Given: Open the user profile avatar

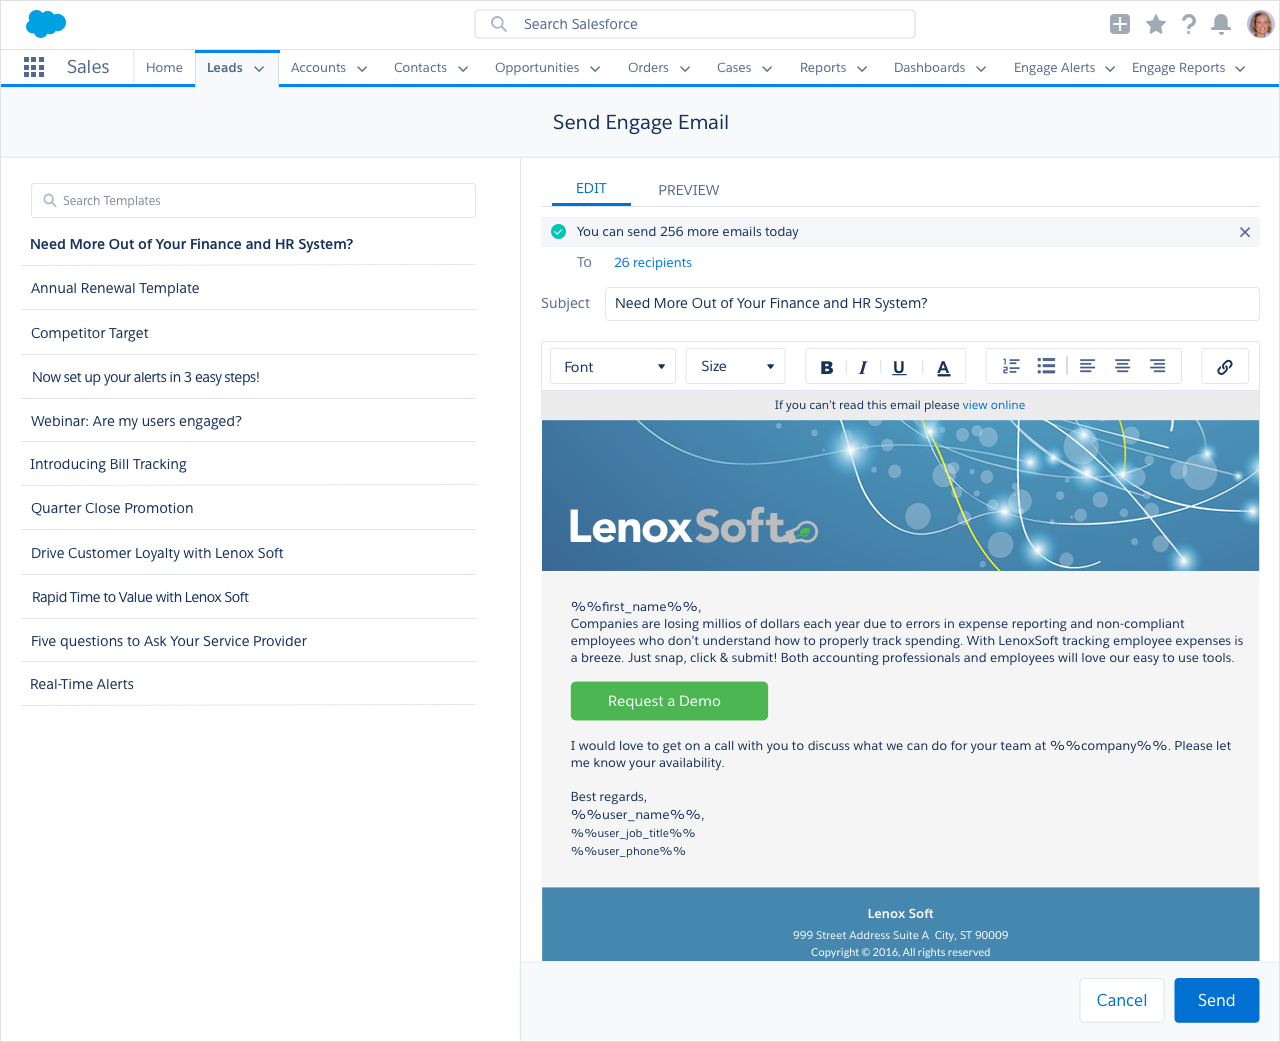Looking at the screenshot, I should click(x=1260, y=24).
